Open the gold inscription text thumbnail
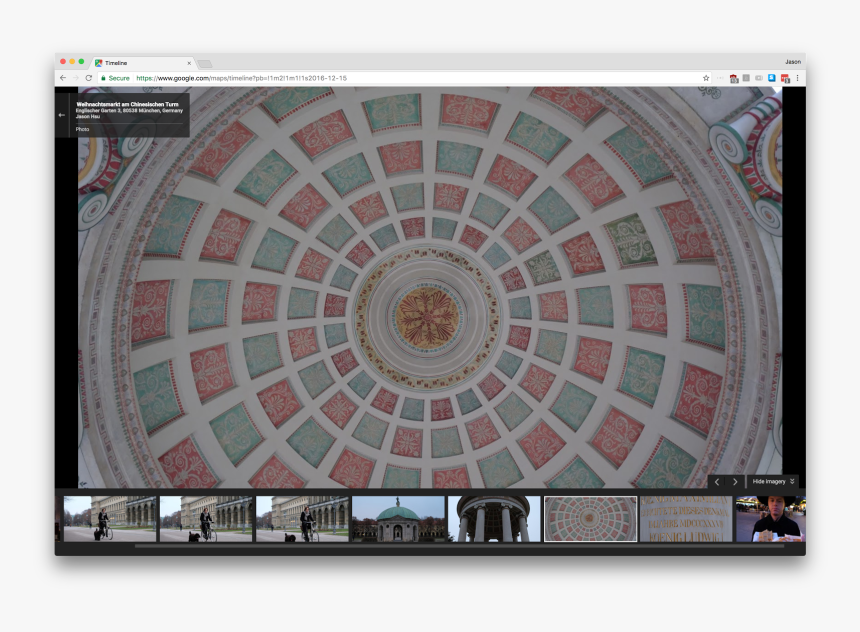Screen dimensions: 860x632 pos(686,518)
